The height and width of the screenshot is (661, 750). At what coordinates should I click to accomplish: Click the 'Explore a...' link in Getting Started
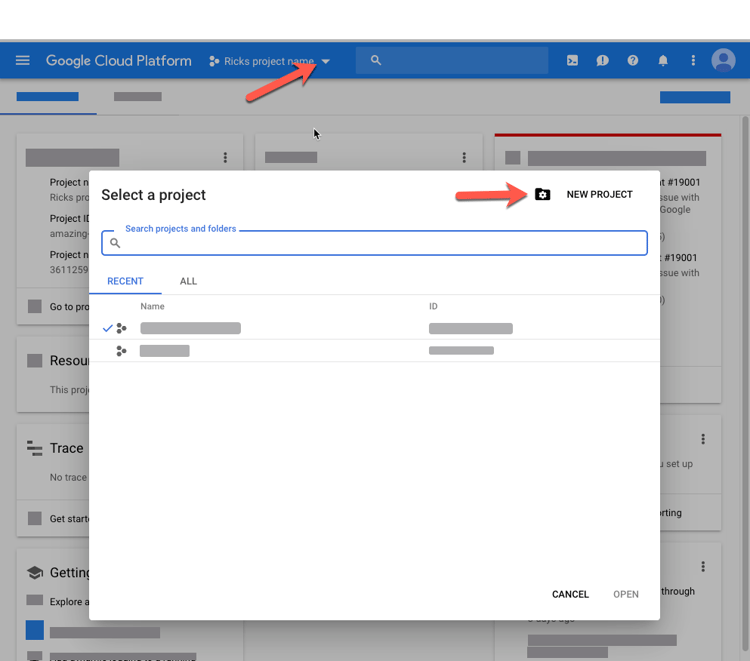coord(69,602)
